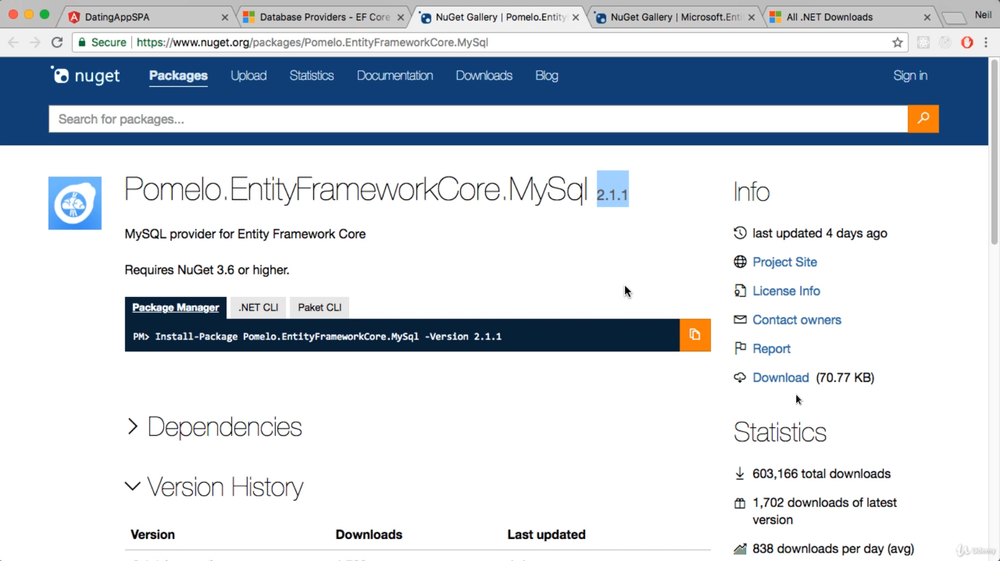Collapse the Version History section
The height and width of the screenshot is (561, 1000).
click(215, 487)
